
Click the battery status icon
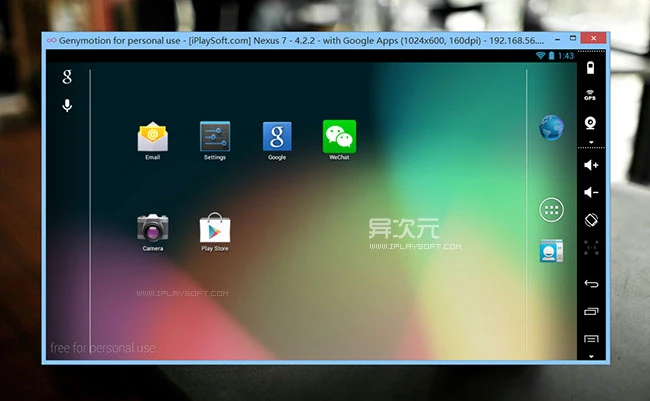(x=551, y=56)
